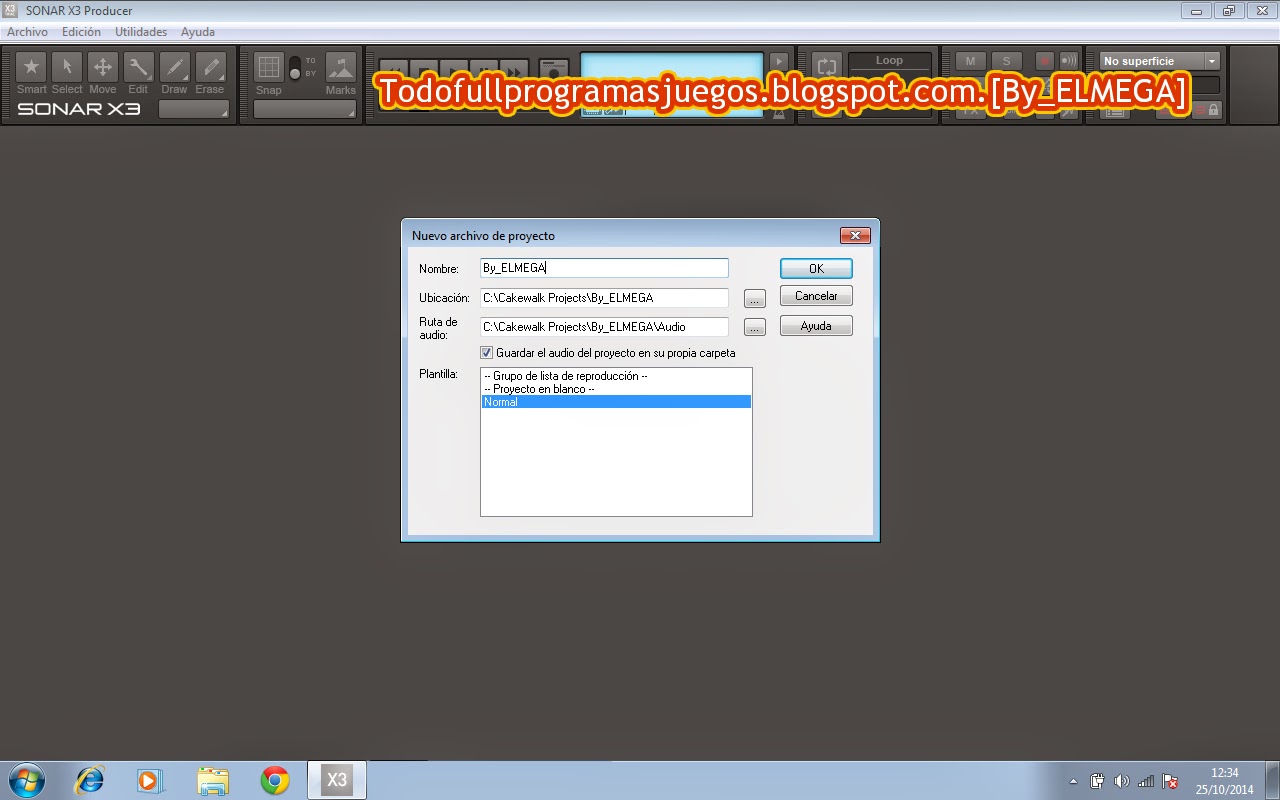Click the Ruta de audio path field

[x=604, y=327]
